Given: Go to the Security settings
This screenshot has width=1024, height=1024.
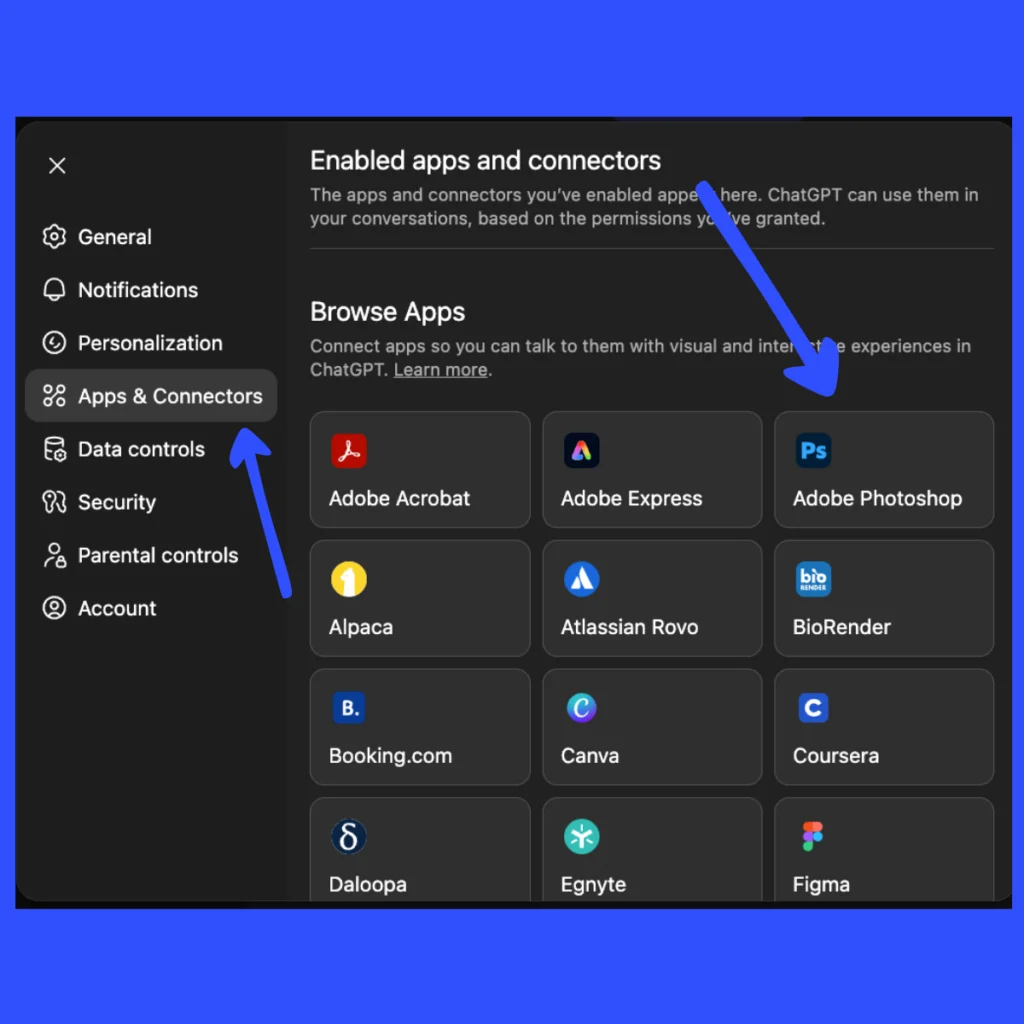Looking at the screenshot, I should point(116,502).
